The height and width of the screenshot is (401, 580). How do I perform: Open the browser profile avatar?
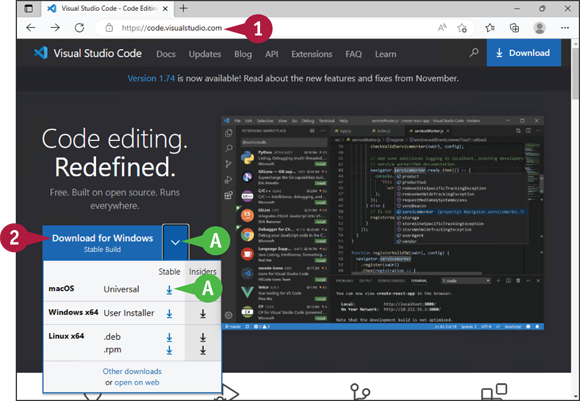point(539,28)
